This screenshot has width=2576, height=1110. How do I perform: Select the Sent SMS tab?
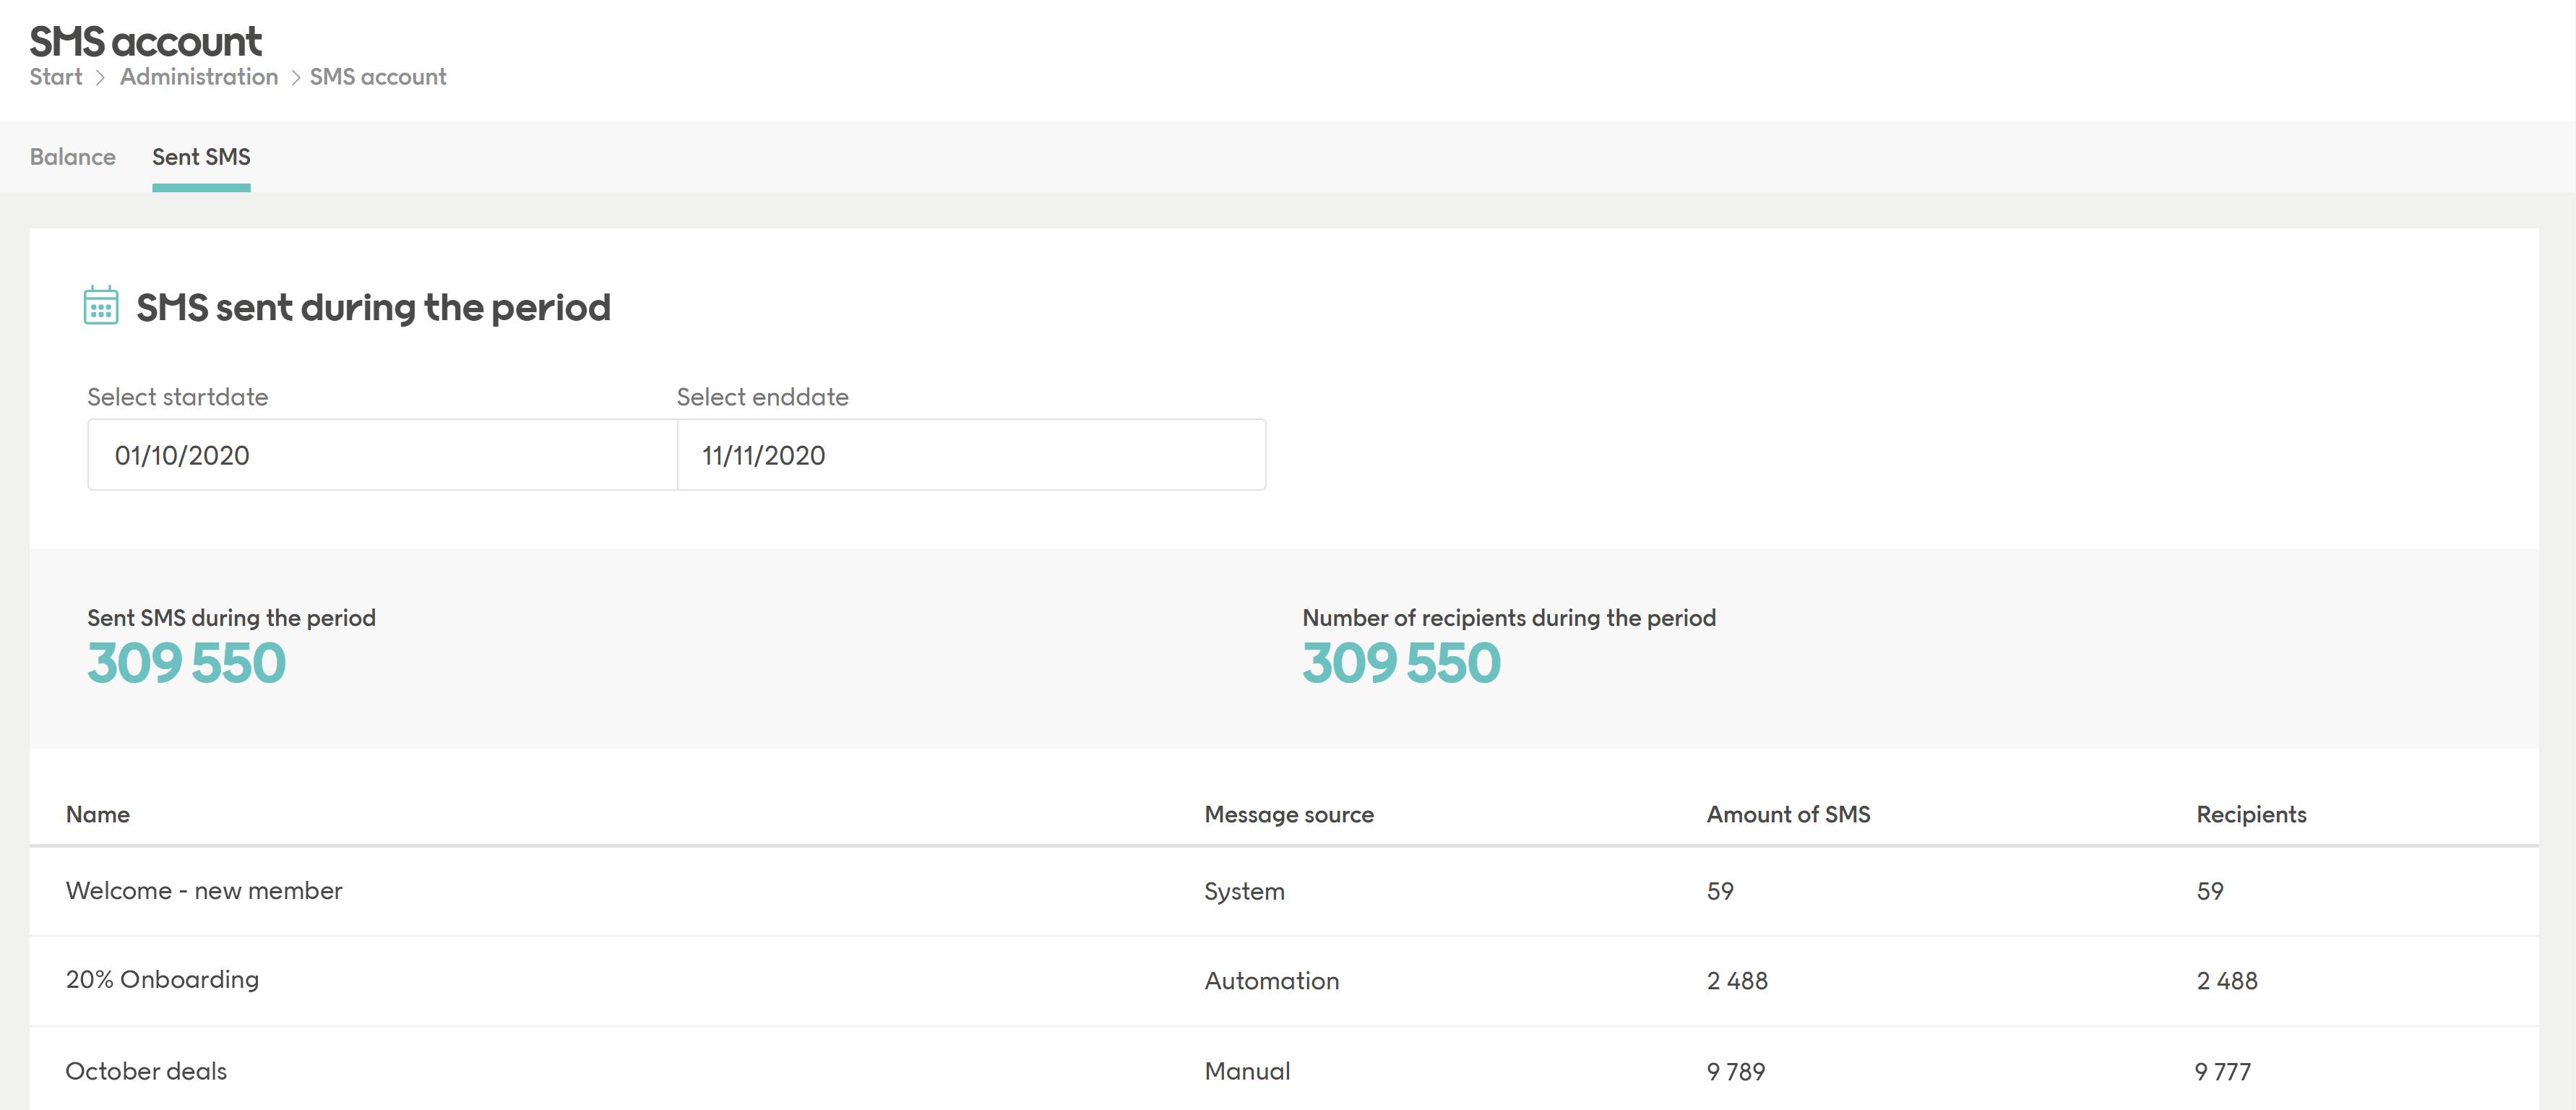click(x=201, y=157)
